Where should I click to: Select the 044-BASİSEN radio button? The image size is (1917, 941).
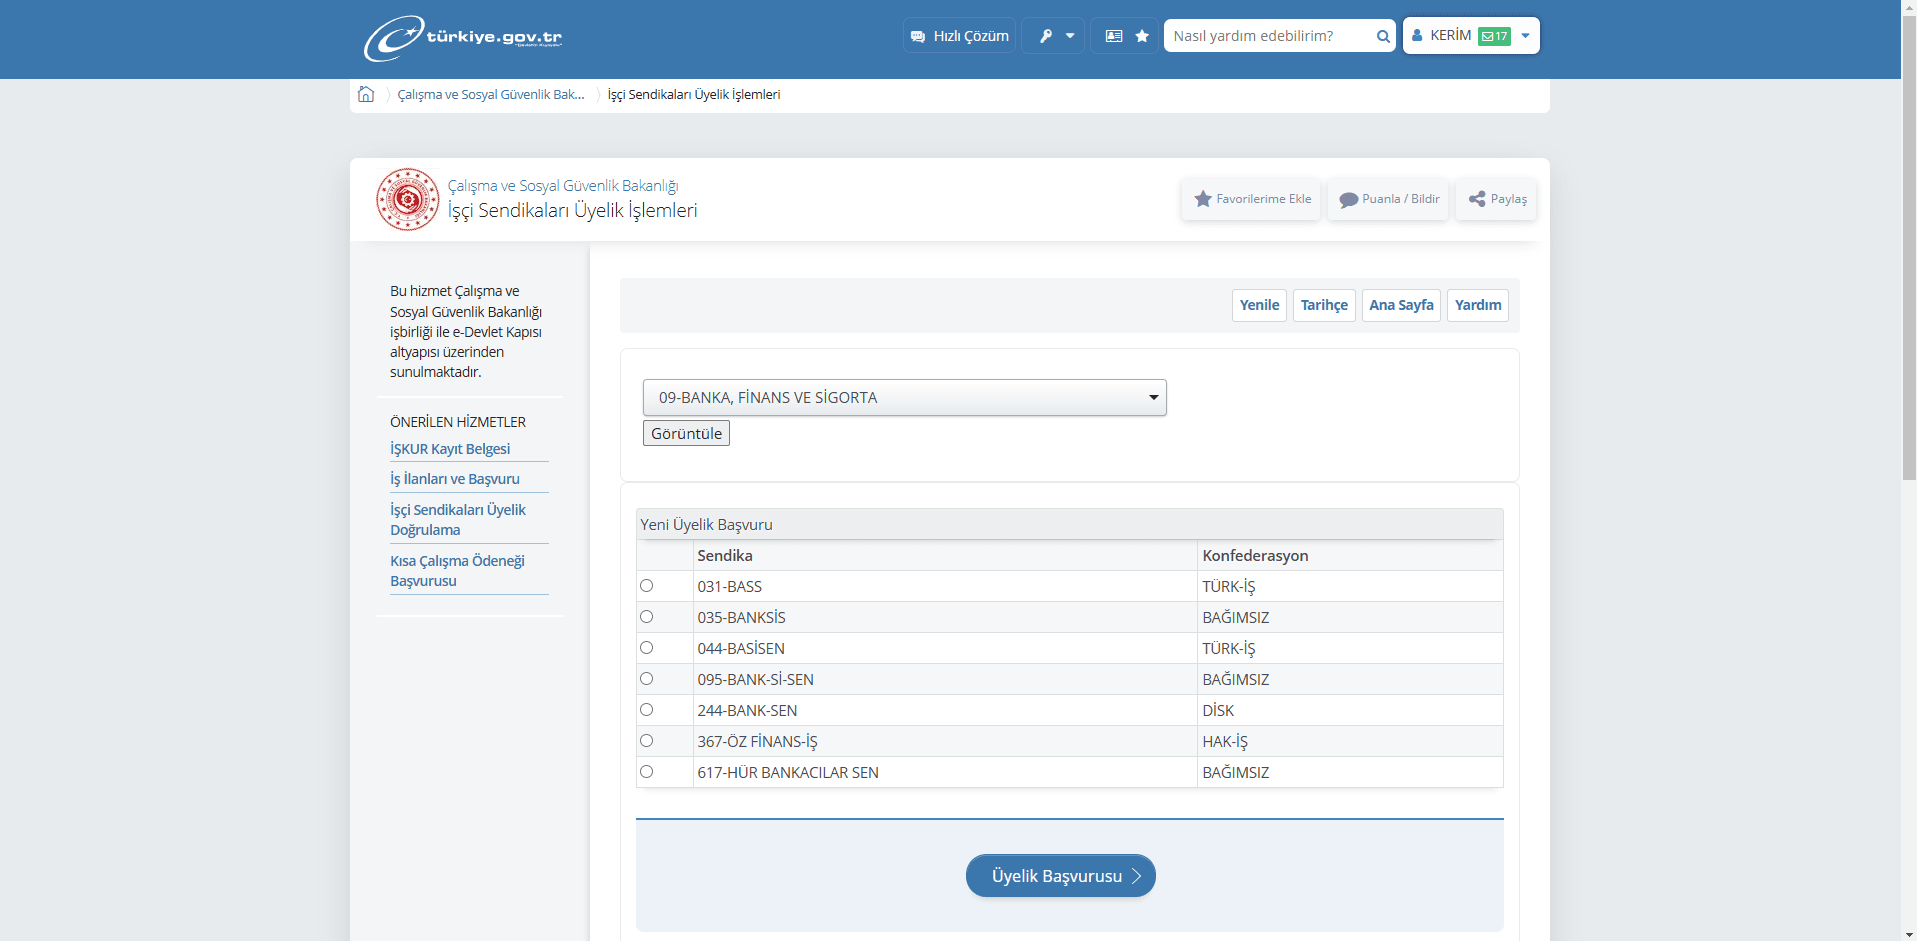click(647, 648)
